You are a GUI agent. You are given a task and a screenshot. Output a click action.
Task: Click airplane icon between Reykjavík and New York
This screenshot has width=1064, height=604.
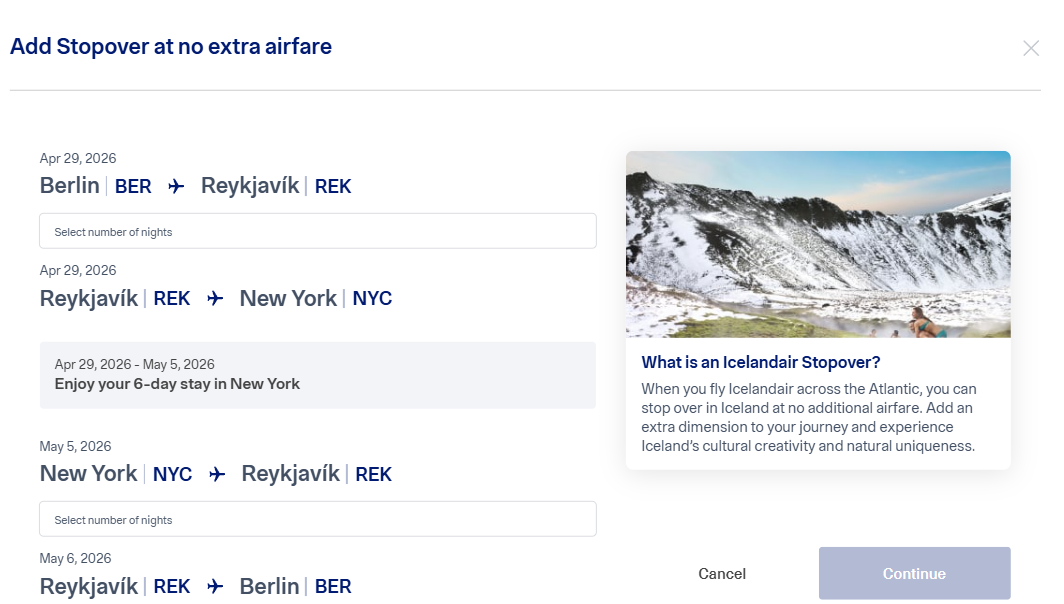[x=215, y=298]
